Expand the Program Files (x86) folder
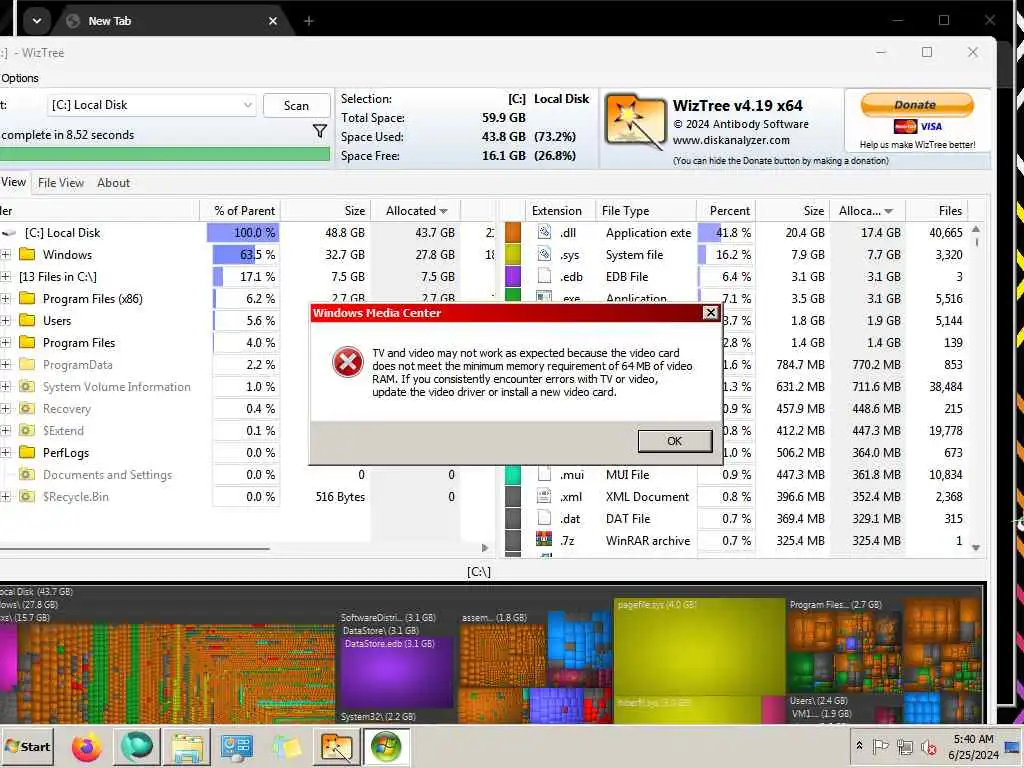1024x768 pixels. pos(5,299)
